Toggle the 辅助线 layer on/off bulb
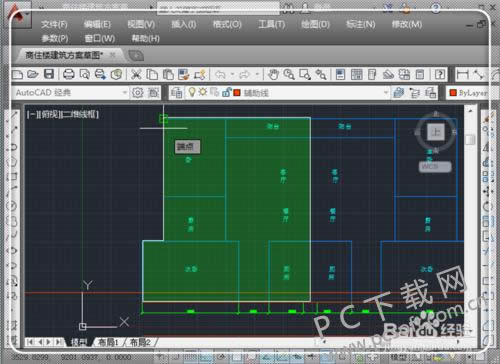Screen dimensions: 500x364 tap(192, 92)
